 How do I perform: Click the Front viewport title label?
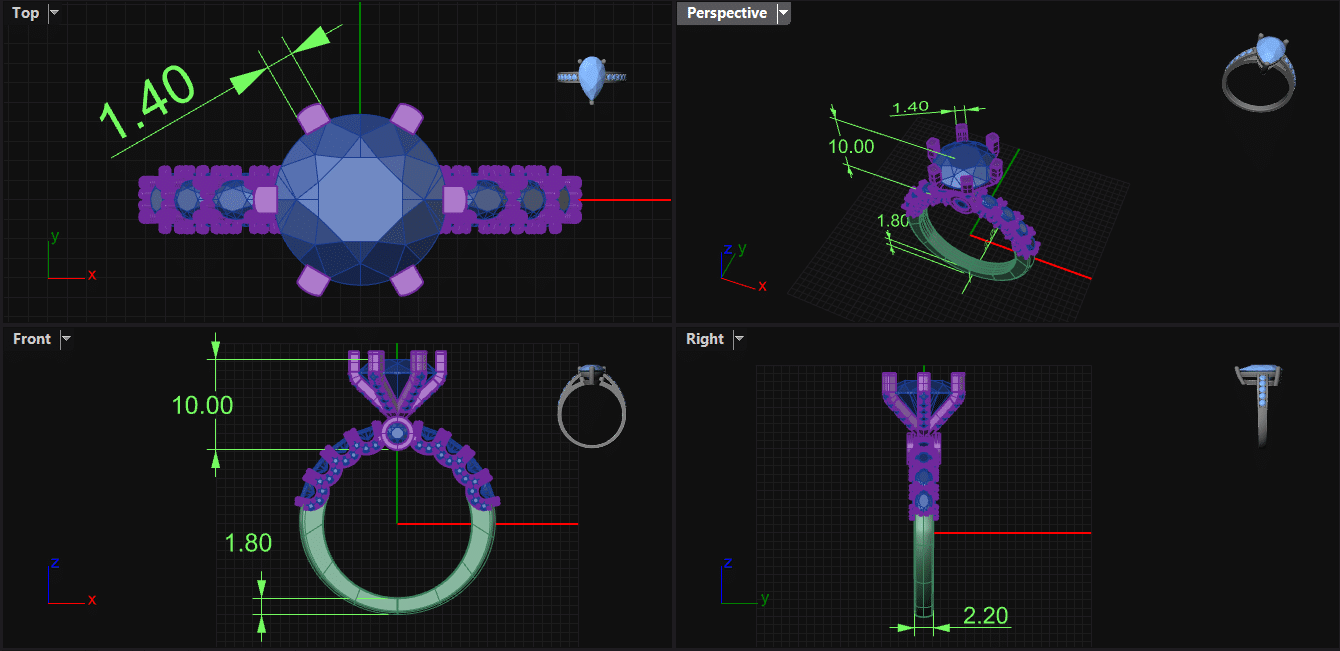click(32, 339)
